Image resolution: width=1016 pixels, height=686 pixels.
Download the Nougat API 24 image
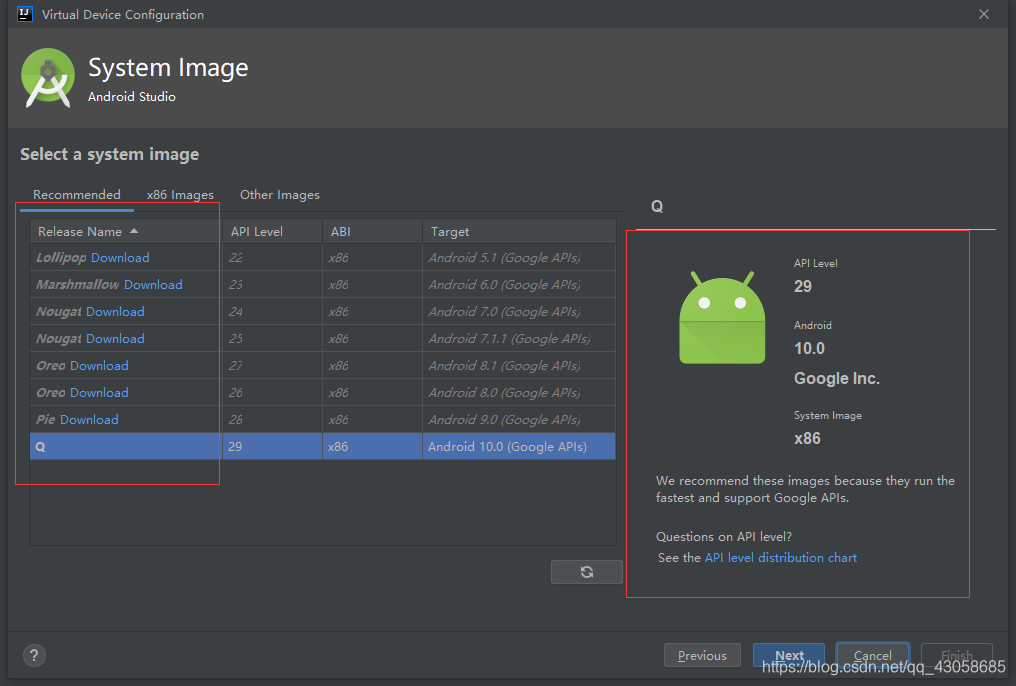(x=115, y=312)
